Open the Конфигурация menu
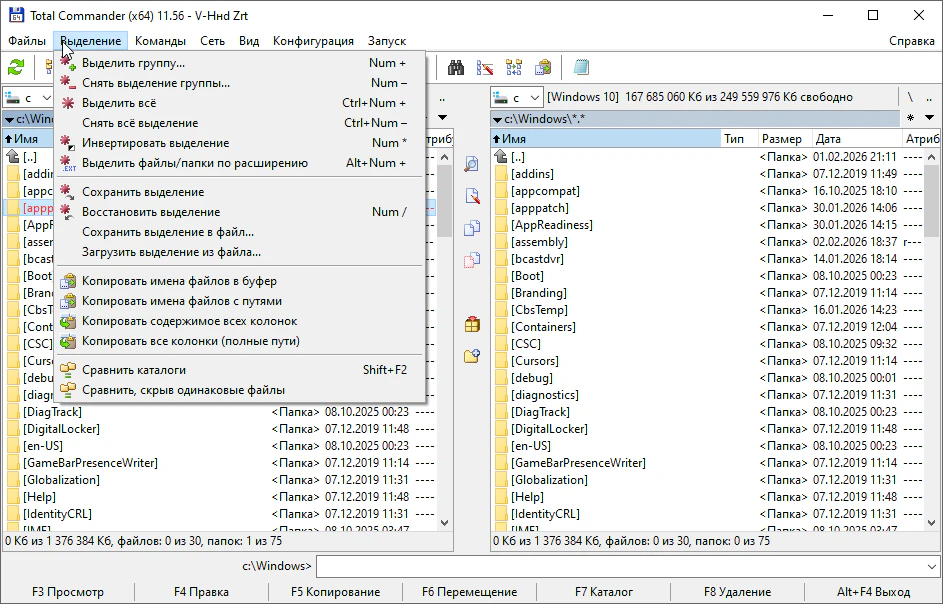 (313, 41)
